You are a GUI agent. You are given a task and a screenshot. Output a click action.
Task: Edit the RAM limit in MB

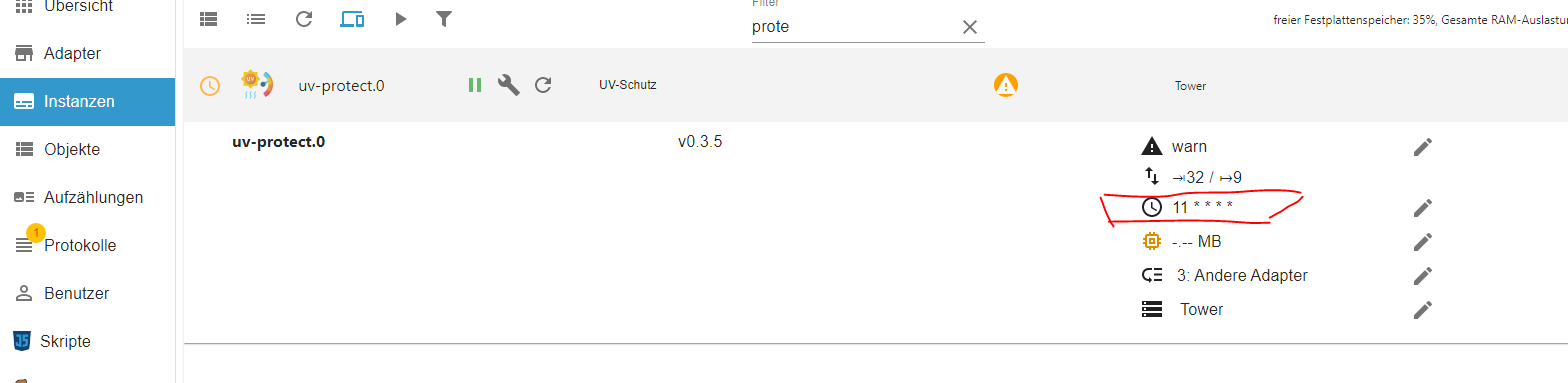[1423, 242]
